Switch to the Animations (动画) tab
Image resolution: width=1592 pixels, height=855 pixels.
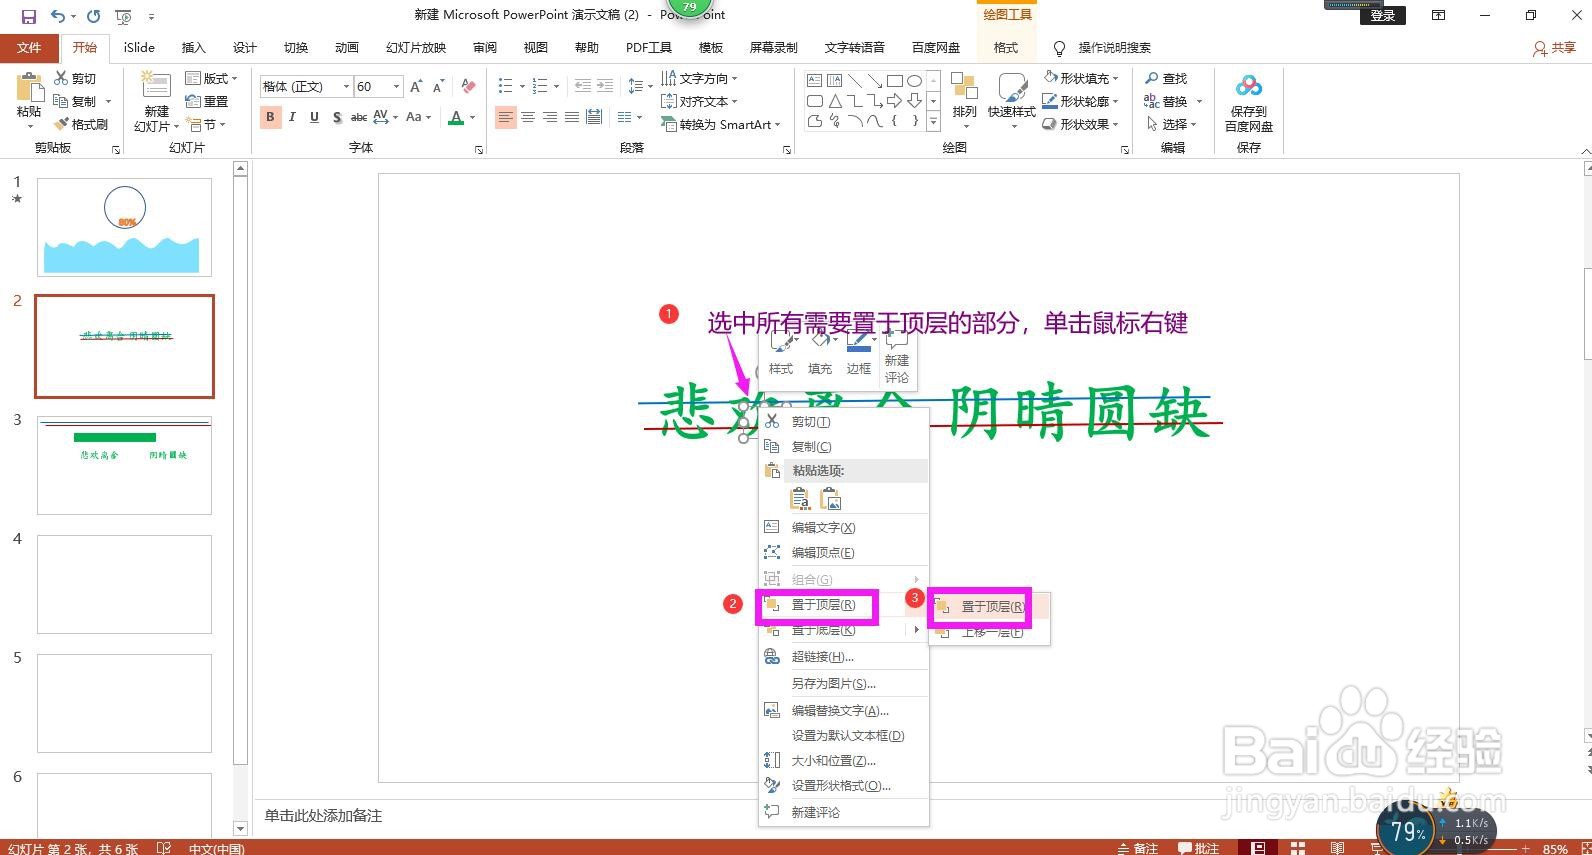pyautogui.click(x=347, y=47)
